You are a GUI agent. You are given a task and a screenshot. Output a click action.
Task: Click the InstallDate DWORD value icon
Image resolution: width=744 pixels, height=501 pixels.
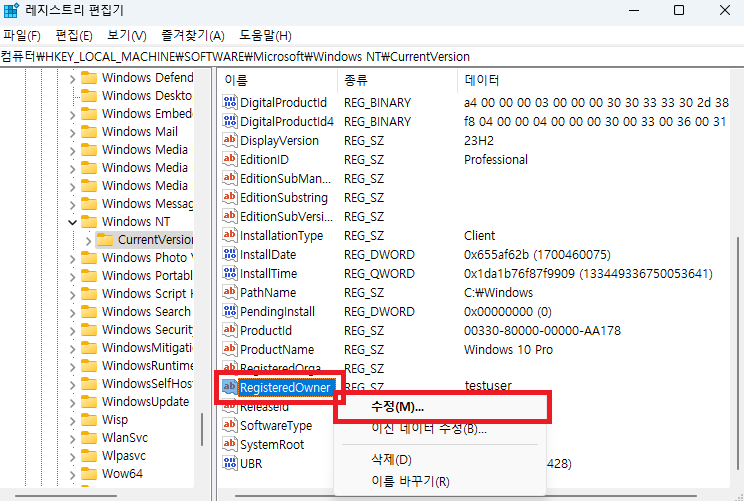point(230,254)
